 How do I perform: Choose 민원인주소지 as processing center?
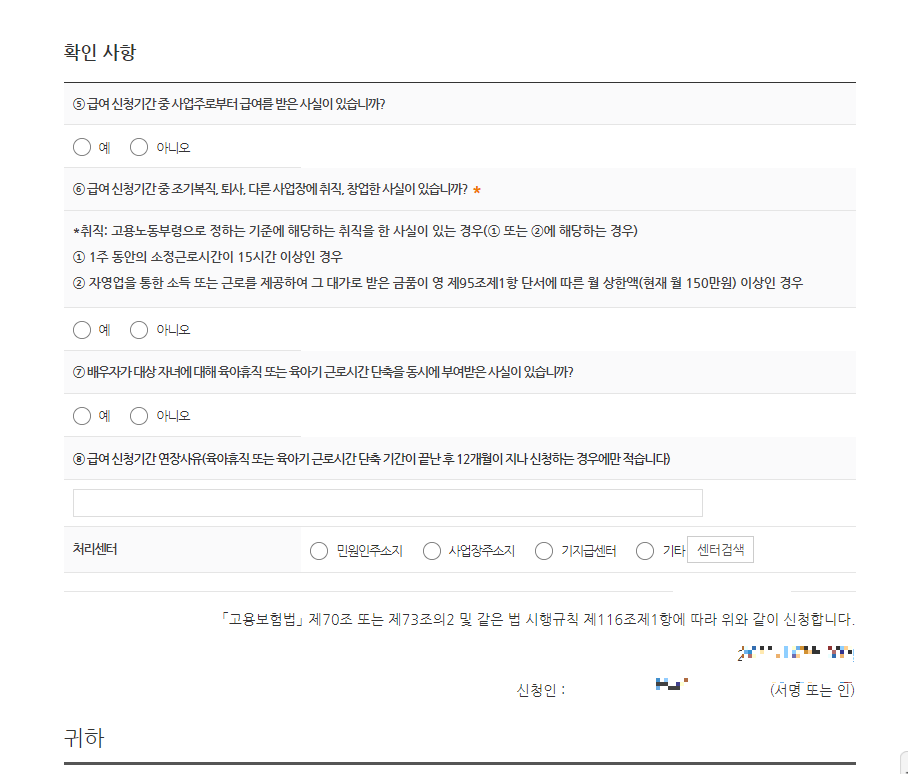pyautogui.click(x=318, y=550)
